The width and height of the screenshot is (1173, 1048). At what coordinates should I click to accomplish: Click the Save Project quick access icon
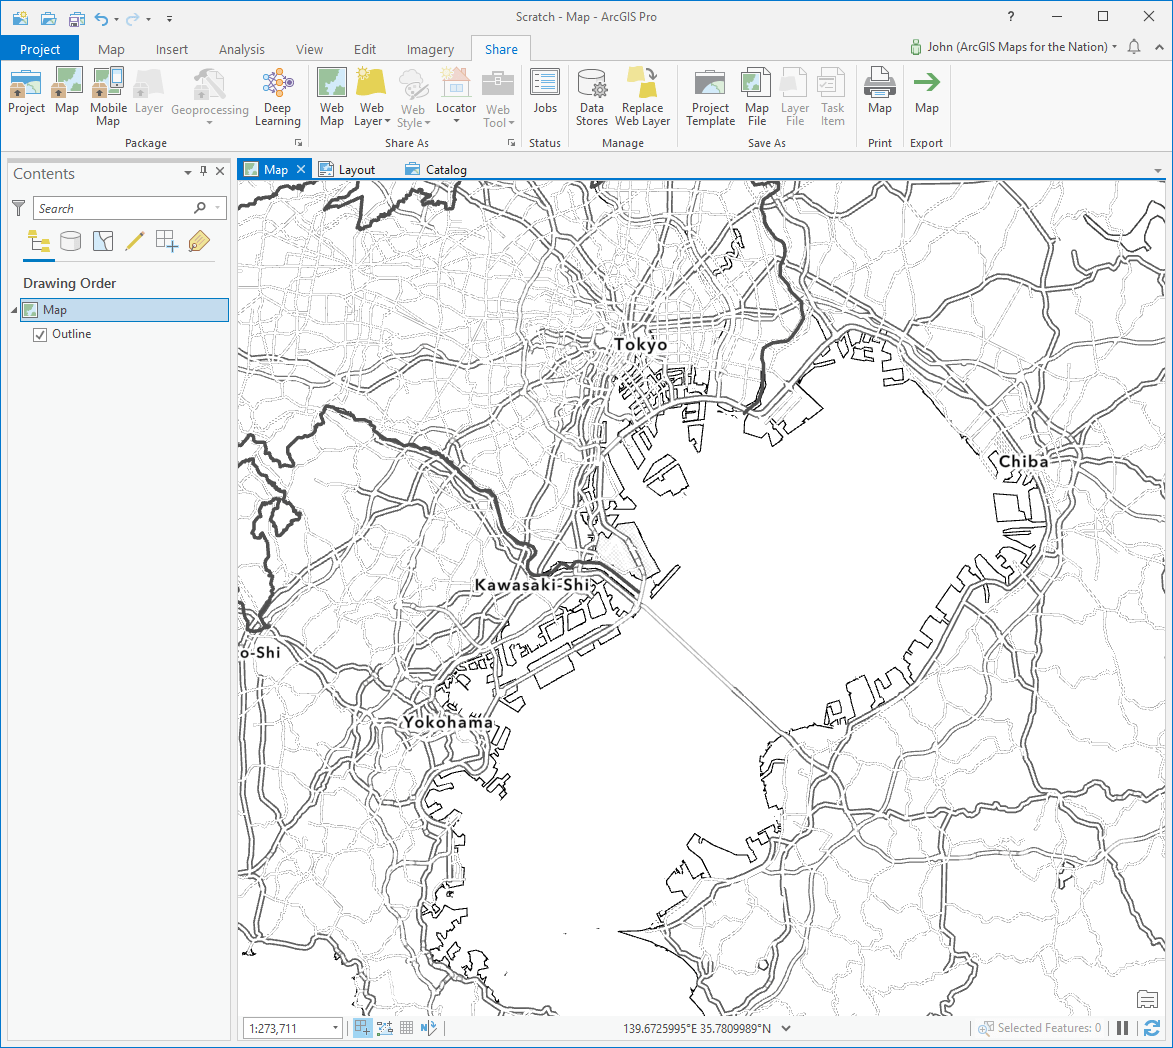77,18
